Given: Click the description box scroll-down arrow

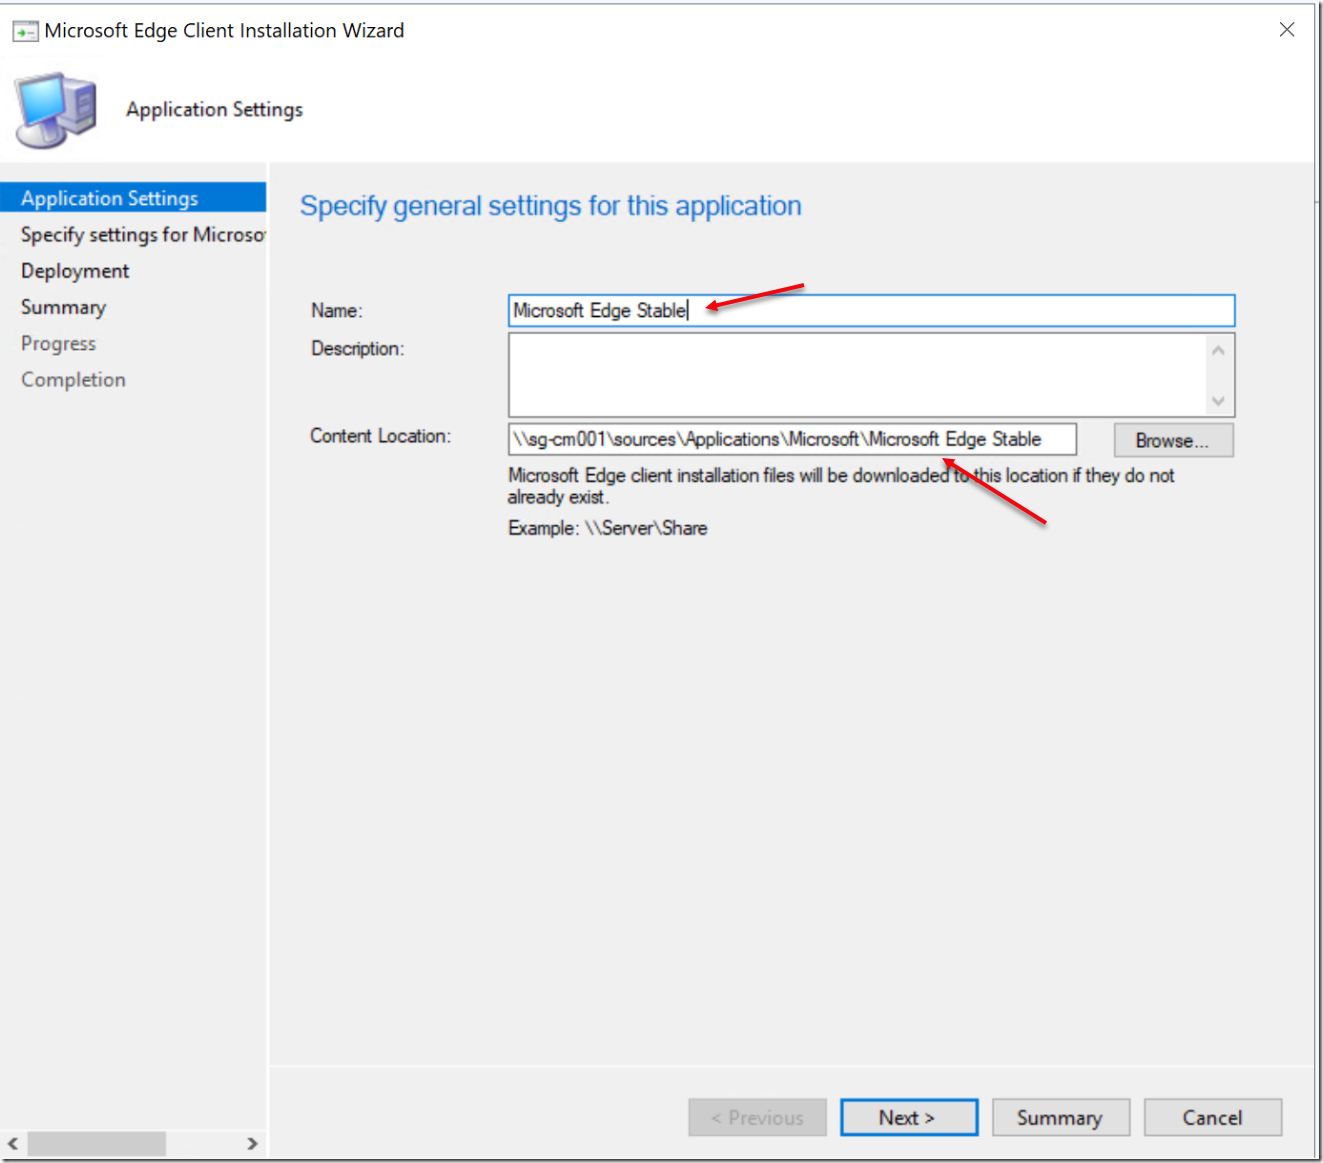Looking at the screenshot, I should (1218, 401).
